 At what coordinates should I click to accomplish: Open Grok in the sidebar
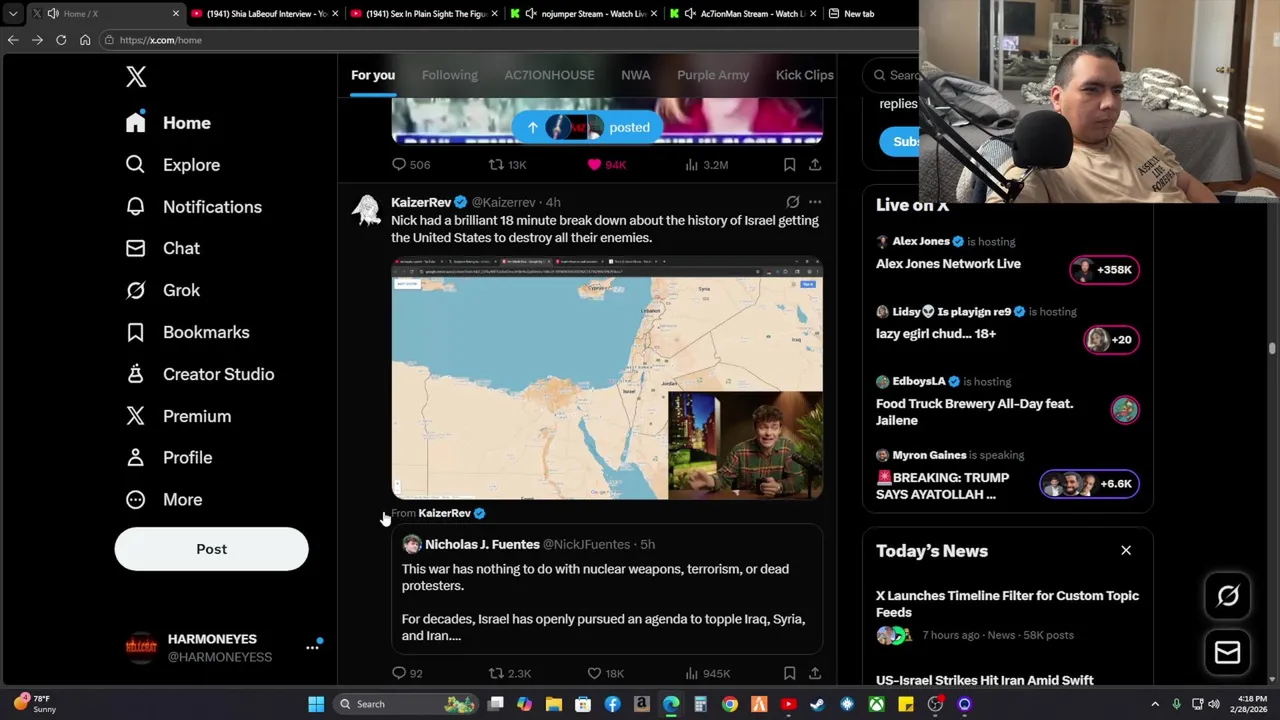click(x=163, y=290)
